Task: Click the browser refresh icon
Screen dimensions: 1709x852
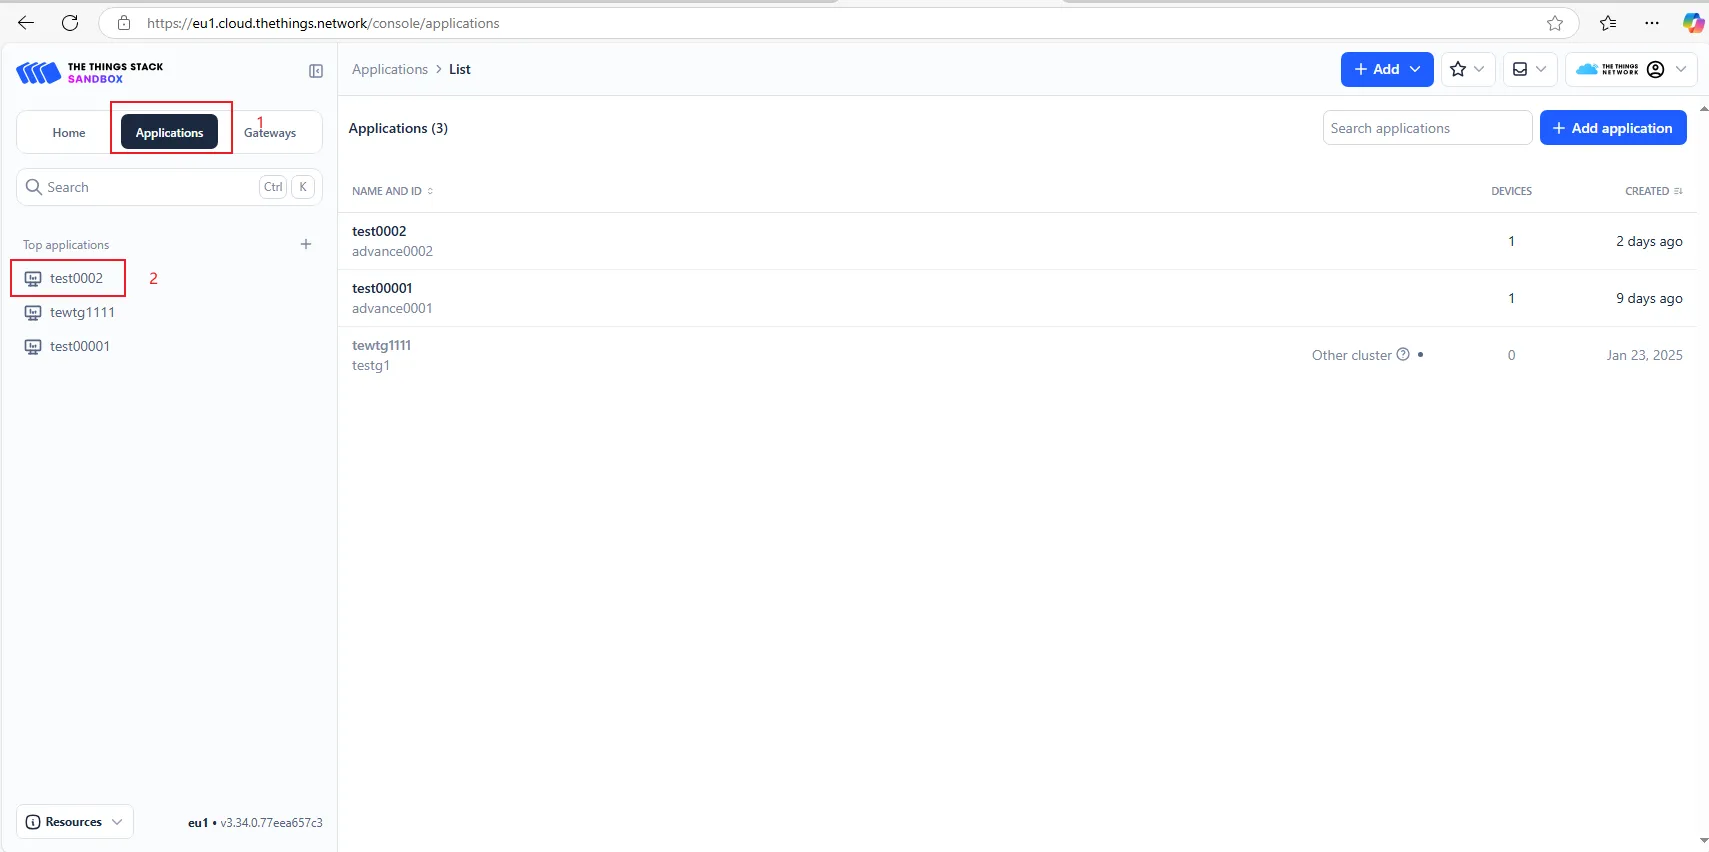Action: click(70, 23)
